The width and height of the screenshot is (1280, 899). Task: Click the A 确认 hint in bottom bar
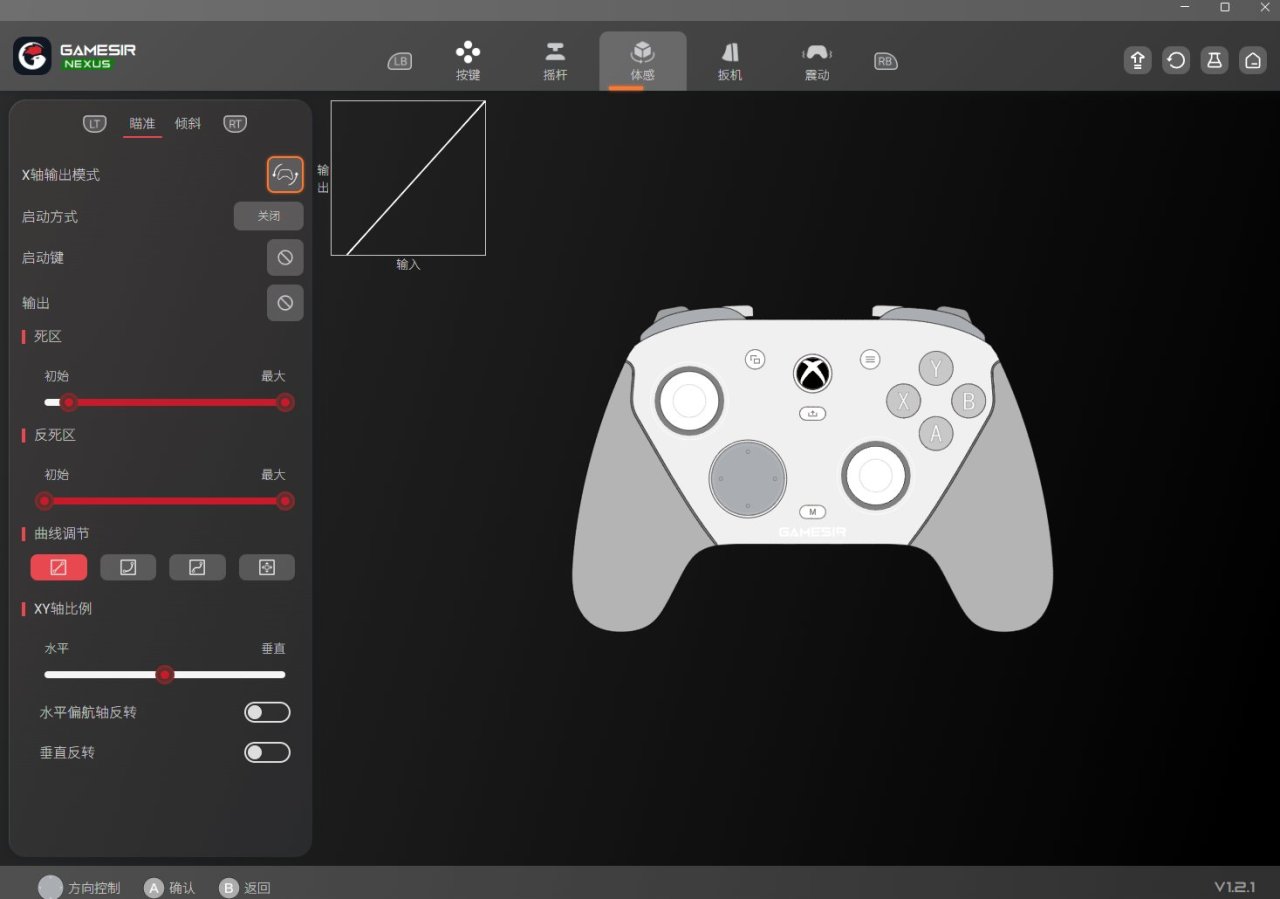tap(169, 888)
